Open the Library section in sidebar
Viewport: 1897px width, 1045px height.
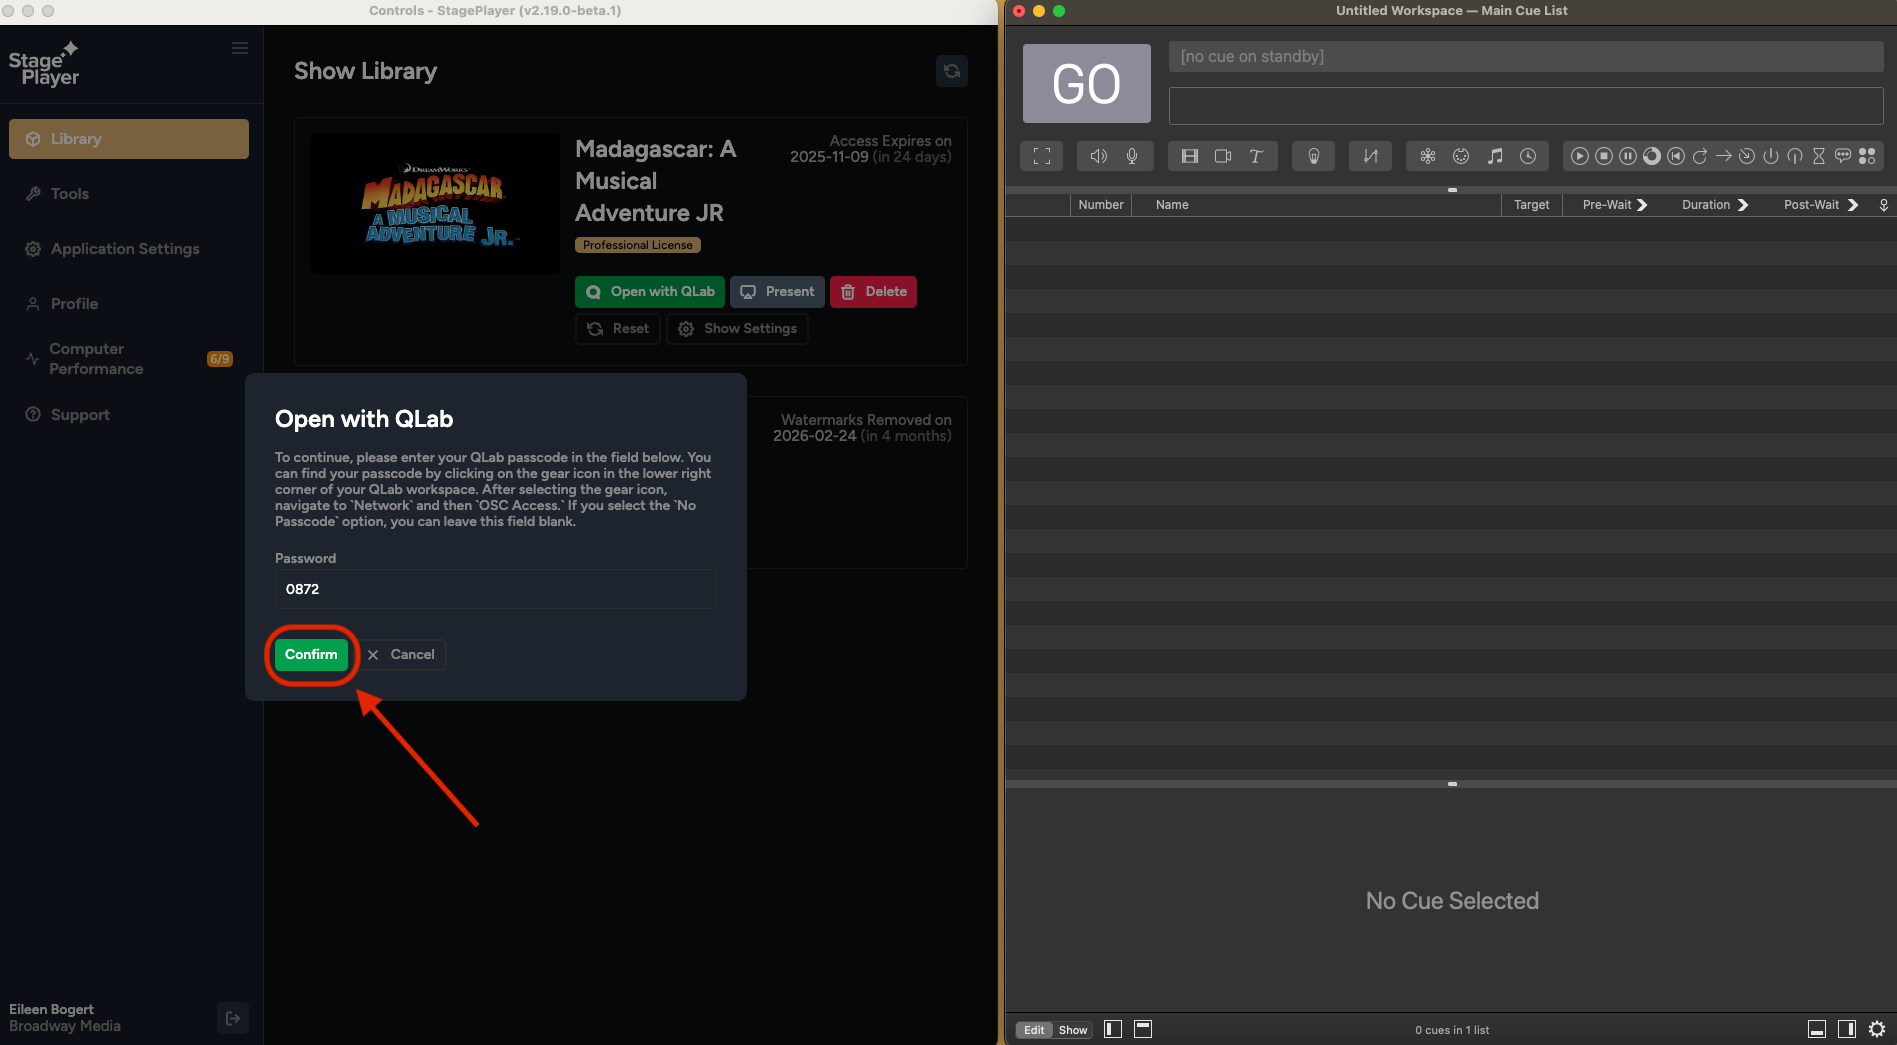click(x=129, y=139)
